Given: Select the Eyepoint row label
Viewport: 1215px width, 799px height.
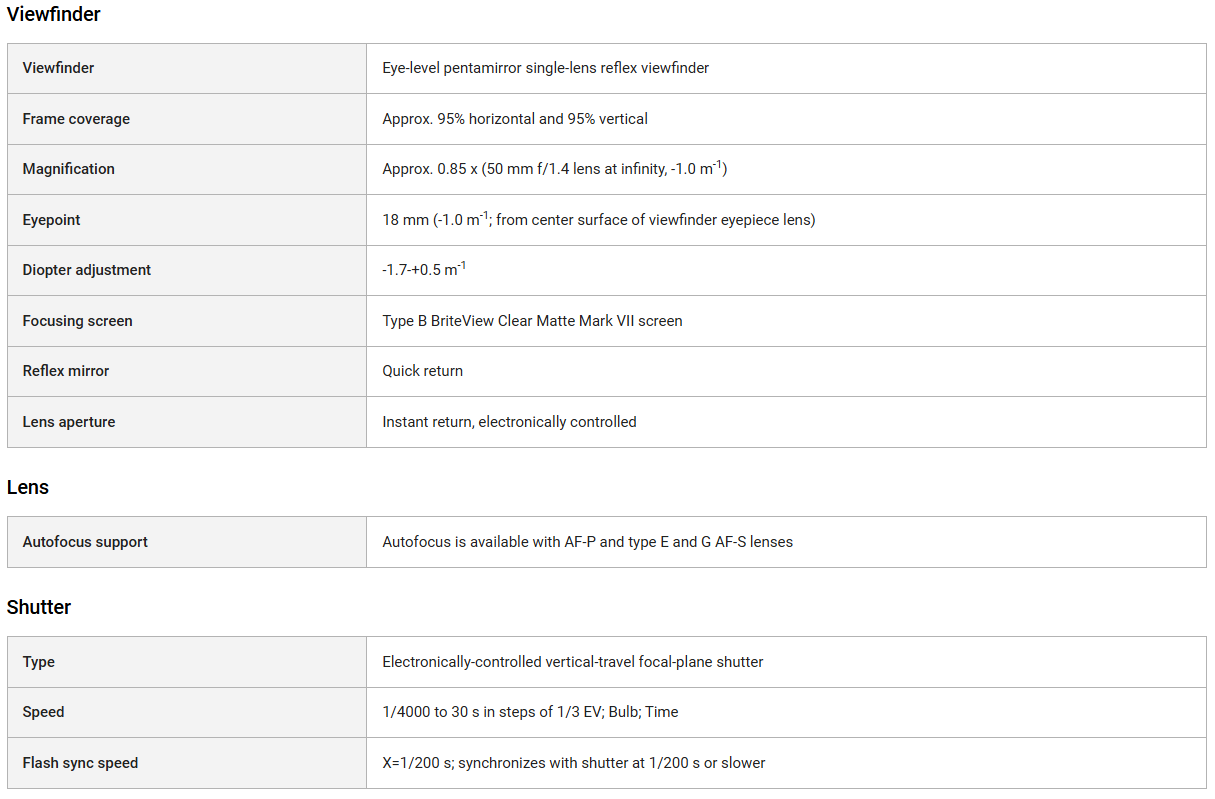Looking at the screenshot, I should (x=52, y=220).
